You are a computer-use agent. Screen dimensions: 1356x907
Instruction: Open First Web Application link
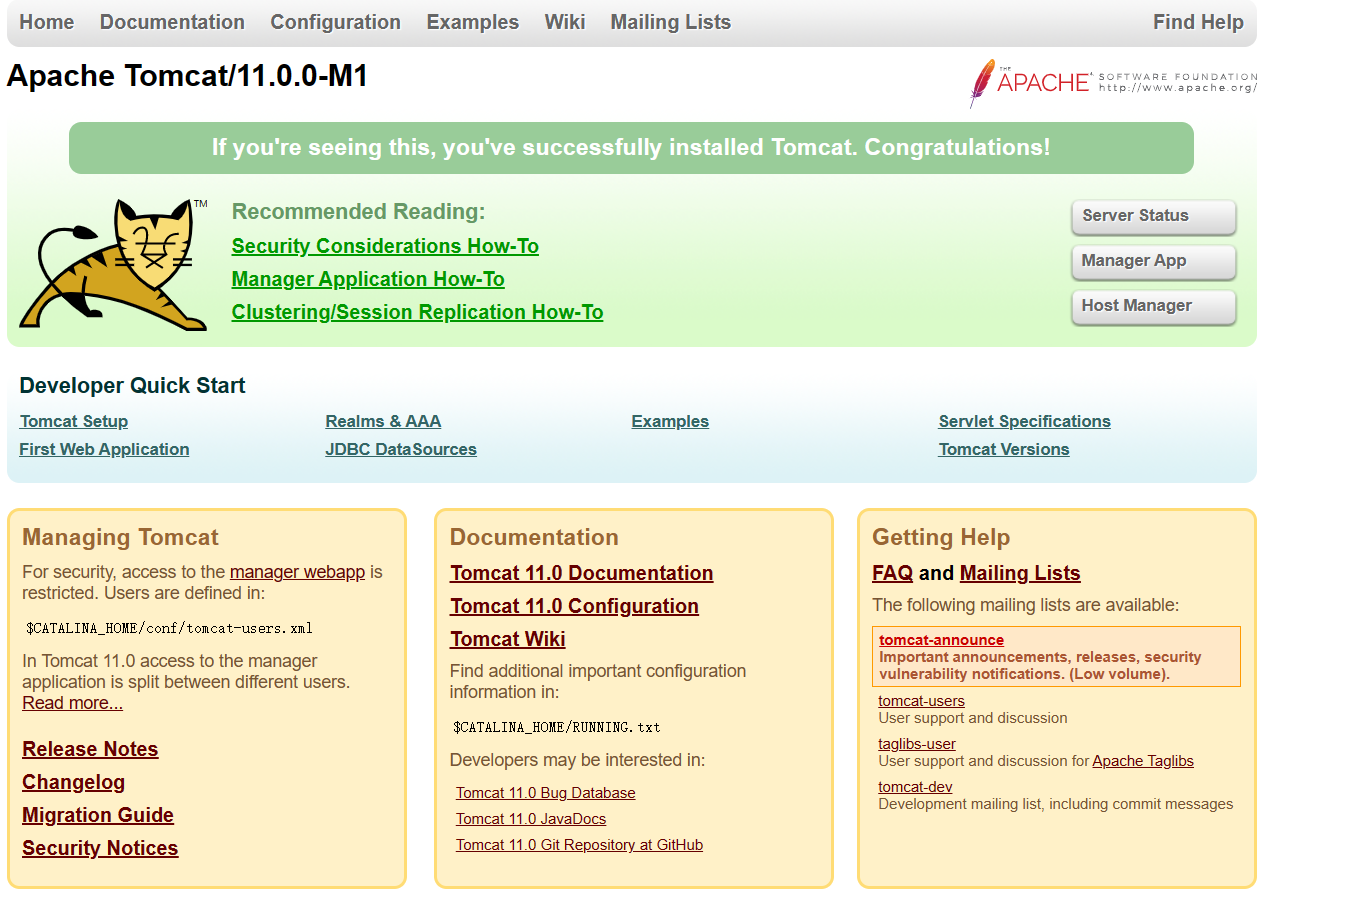(x=104, y=450)
